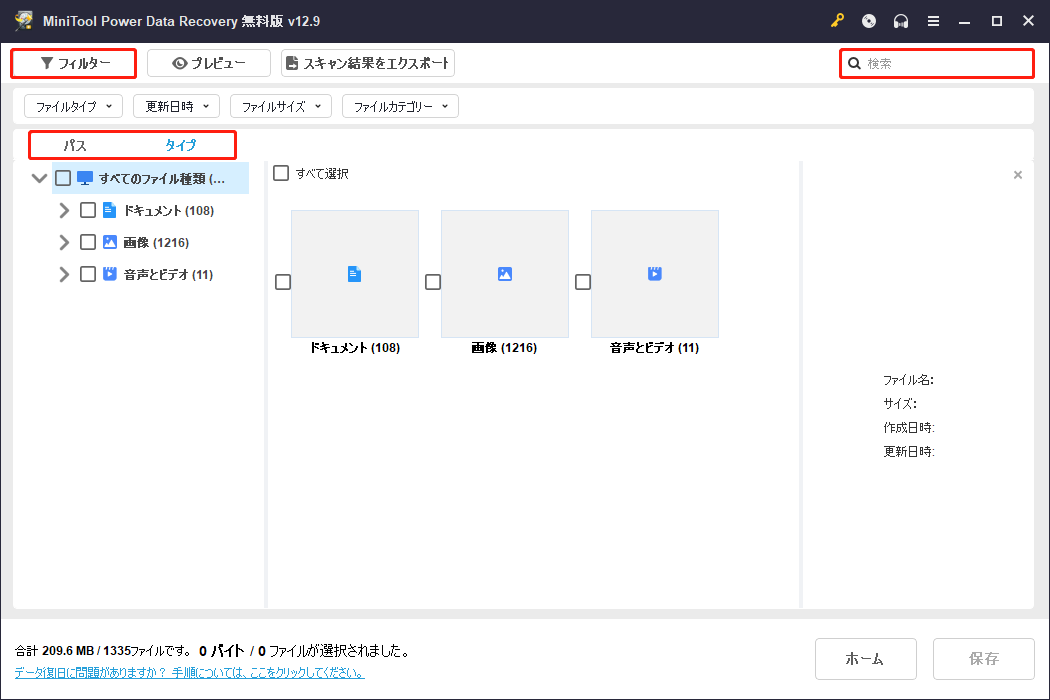The width and height of the screenshot is (1050, 700).
Task: Open the 更新日時 filter dropdown
Action: click(x=177, y=106)
